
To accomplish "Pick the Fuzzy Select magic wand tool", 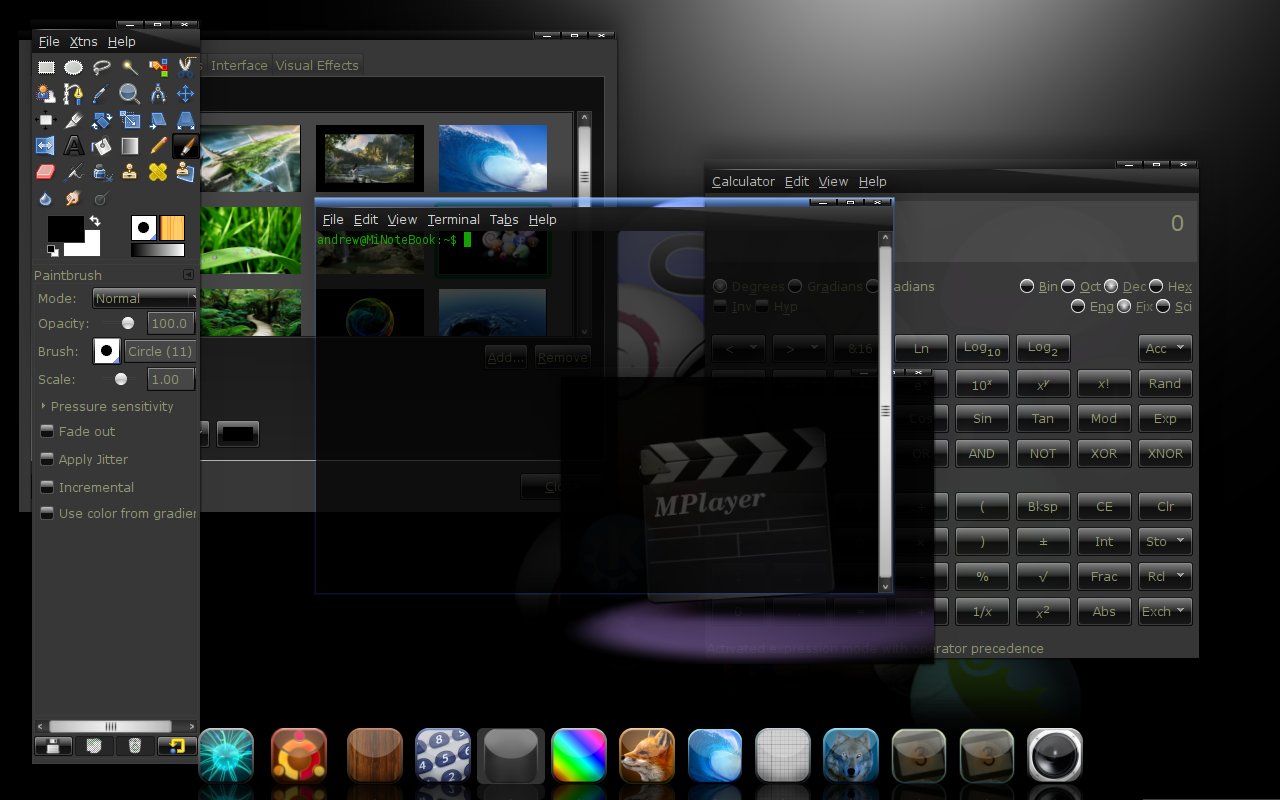I will point(130,67).
